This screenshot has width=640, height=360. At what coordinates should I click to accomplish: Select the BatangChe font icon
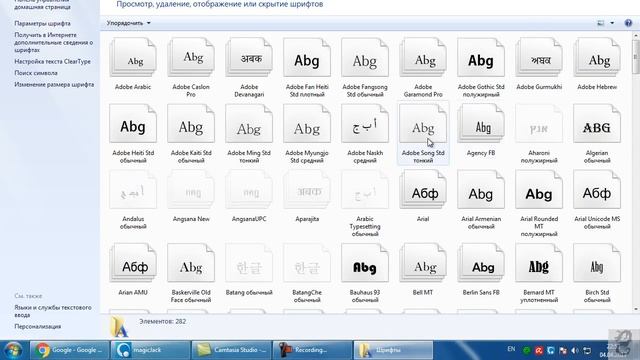click(307, 263)
